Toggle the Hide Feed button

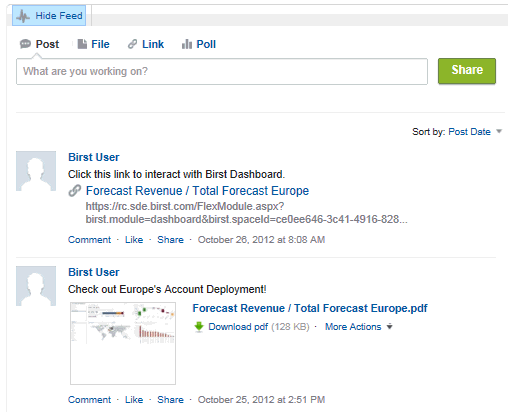[x=49, y=15]
